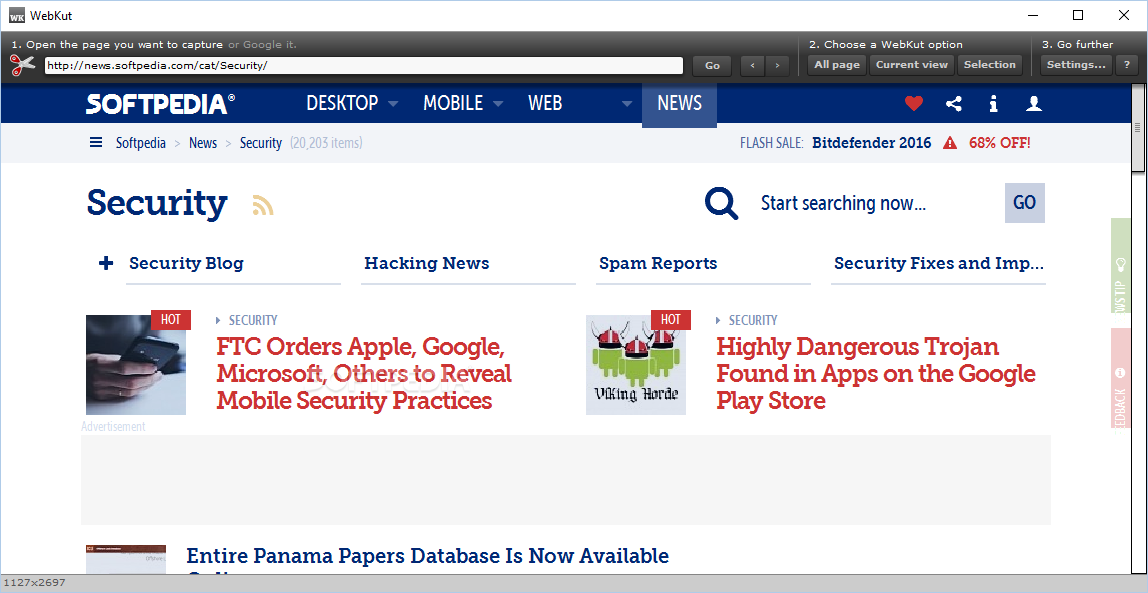Click the Security RSS feed icon
The image size is (1148, 593).
(263, 205)
